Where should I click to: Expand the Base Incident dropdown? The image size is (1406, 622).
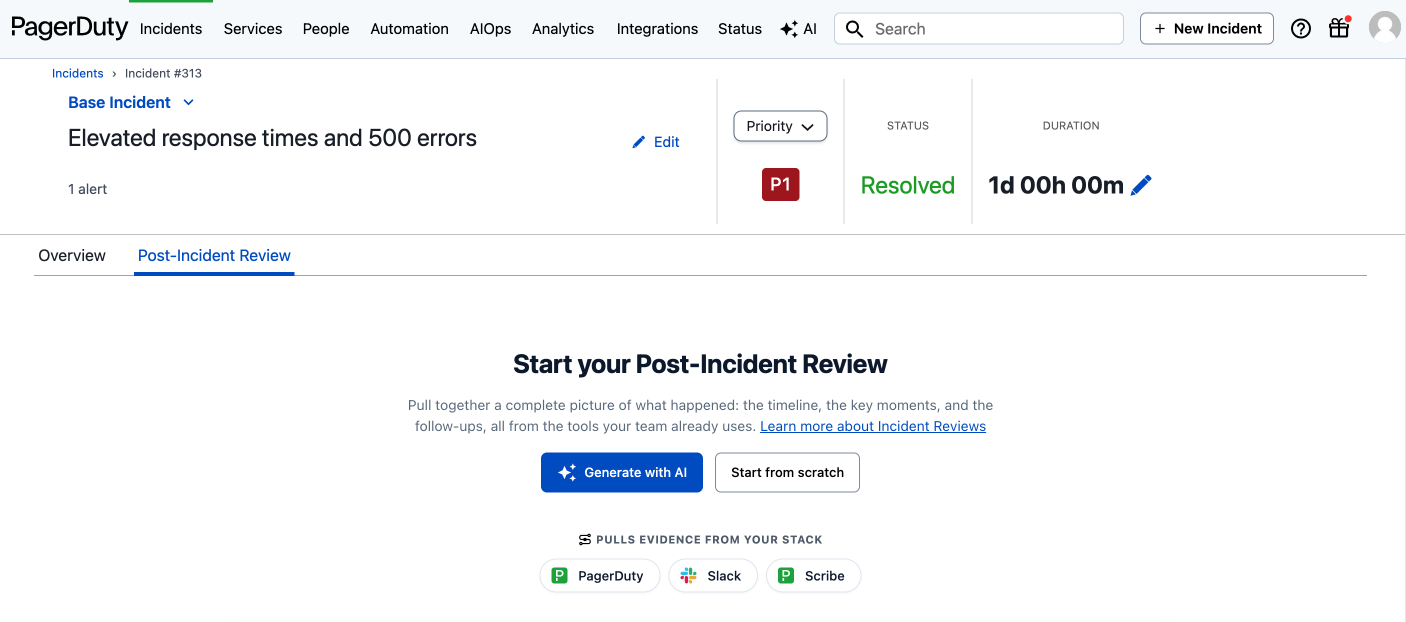[x=131, y=102]
